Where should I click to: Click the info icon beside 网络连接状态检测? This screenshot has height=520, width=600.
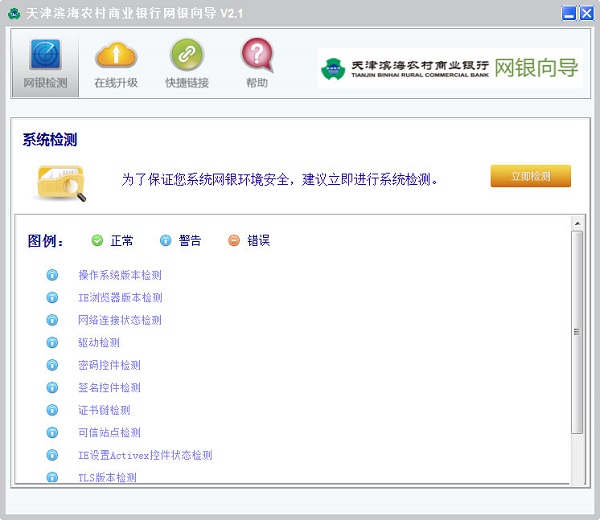(53, 320)
